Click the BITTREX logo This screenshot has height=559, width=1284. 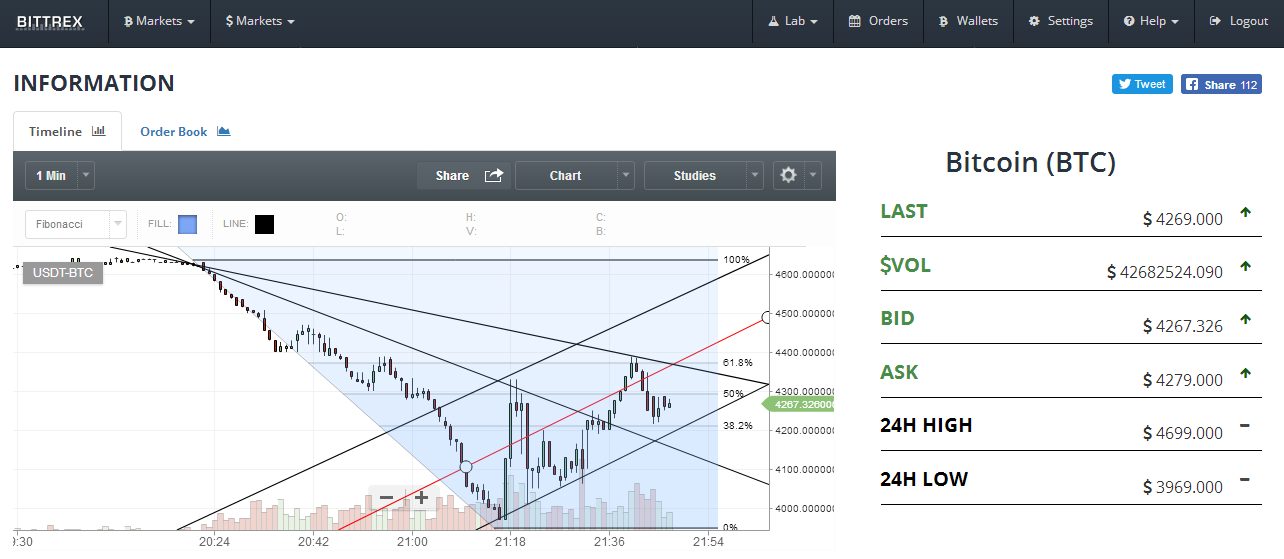click(49, 21)
